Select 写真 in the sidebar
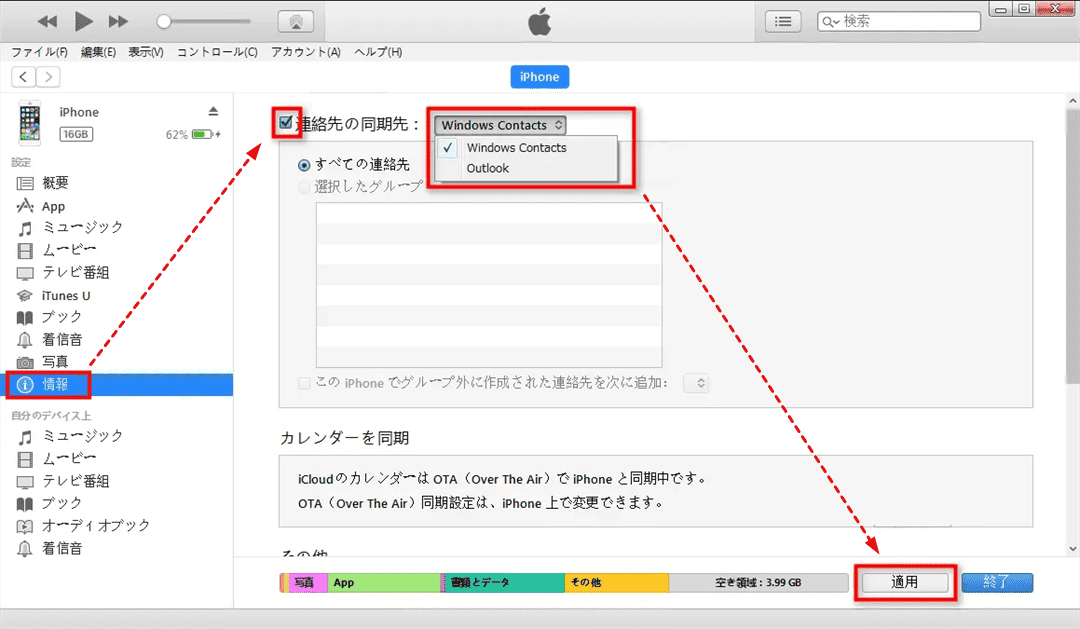Screen dimensions: 1080x629 [54, 362]
